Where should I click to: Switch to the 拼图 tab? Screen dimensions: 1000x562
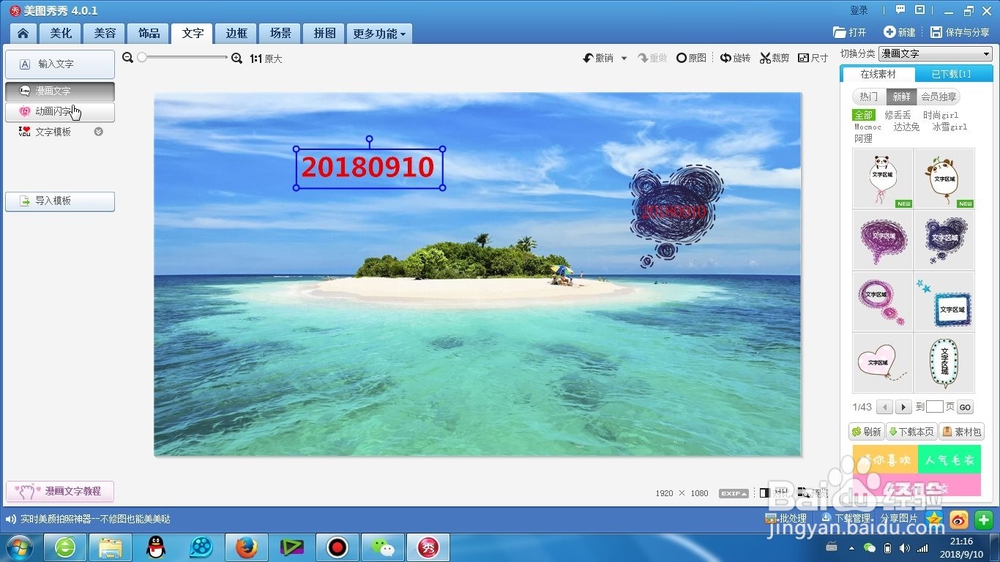tap(324, 33)
